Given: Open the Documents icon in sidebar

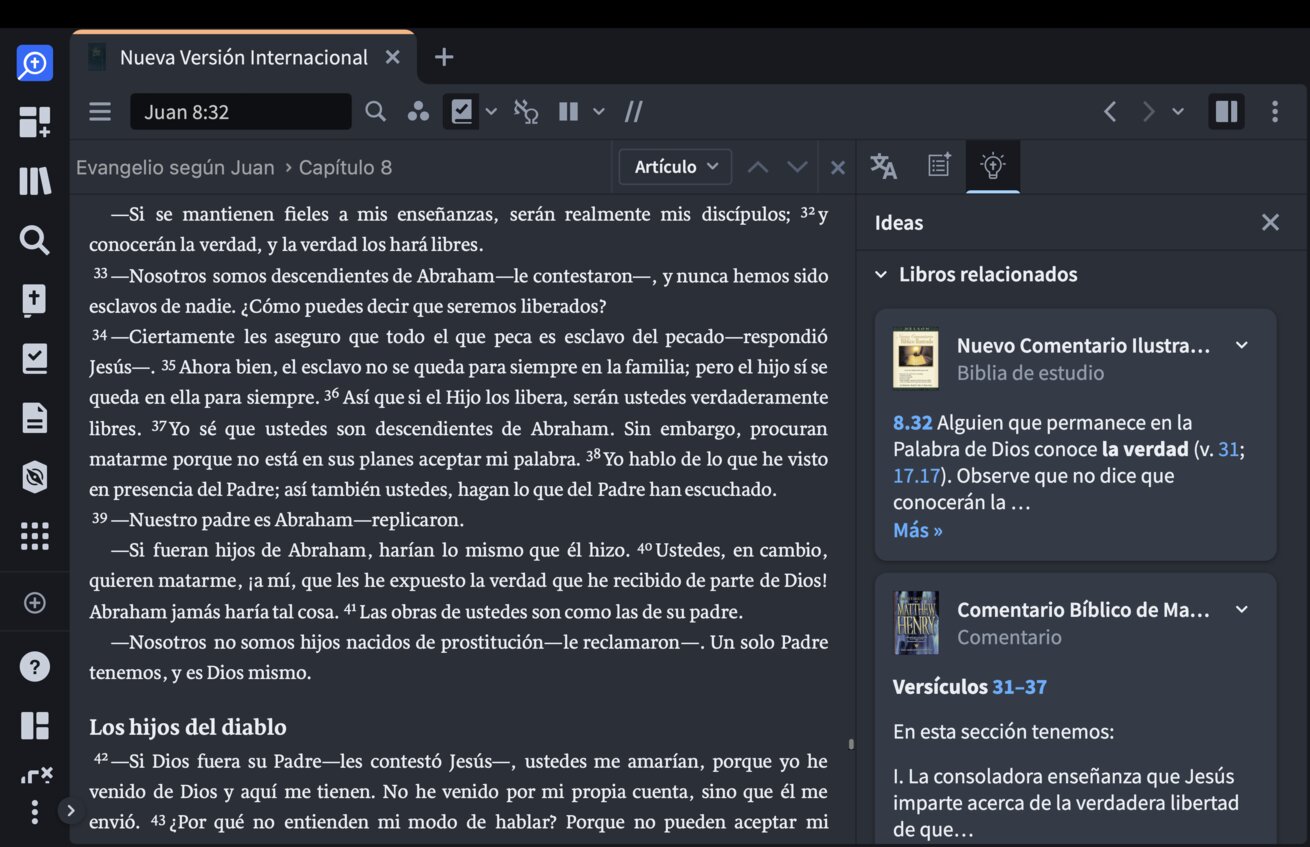Looking at the screenshot, I should (x=34, y=417).
